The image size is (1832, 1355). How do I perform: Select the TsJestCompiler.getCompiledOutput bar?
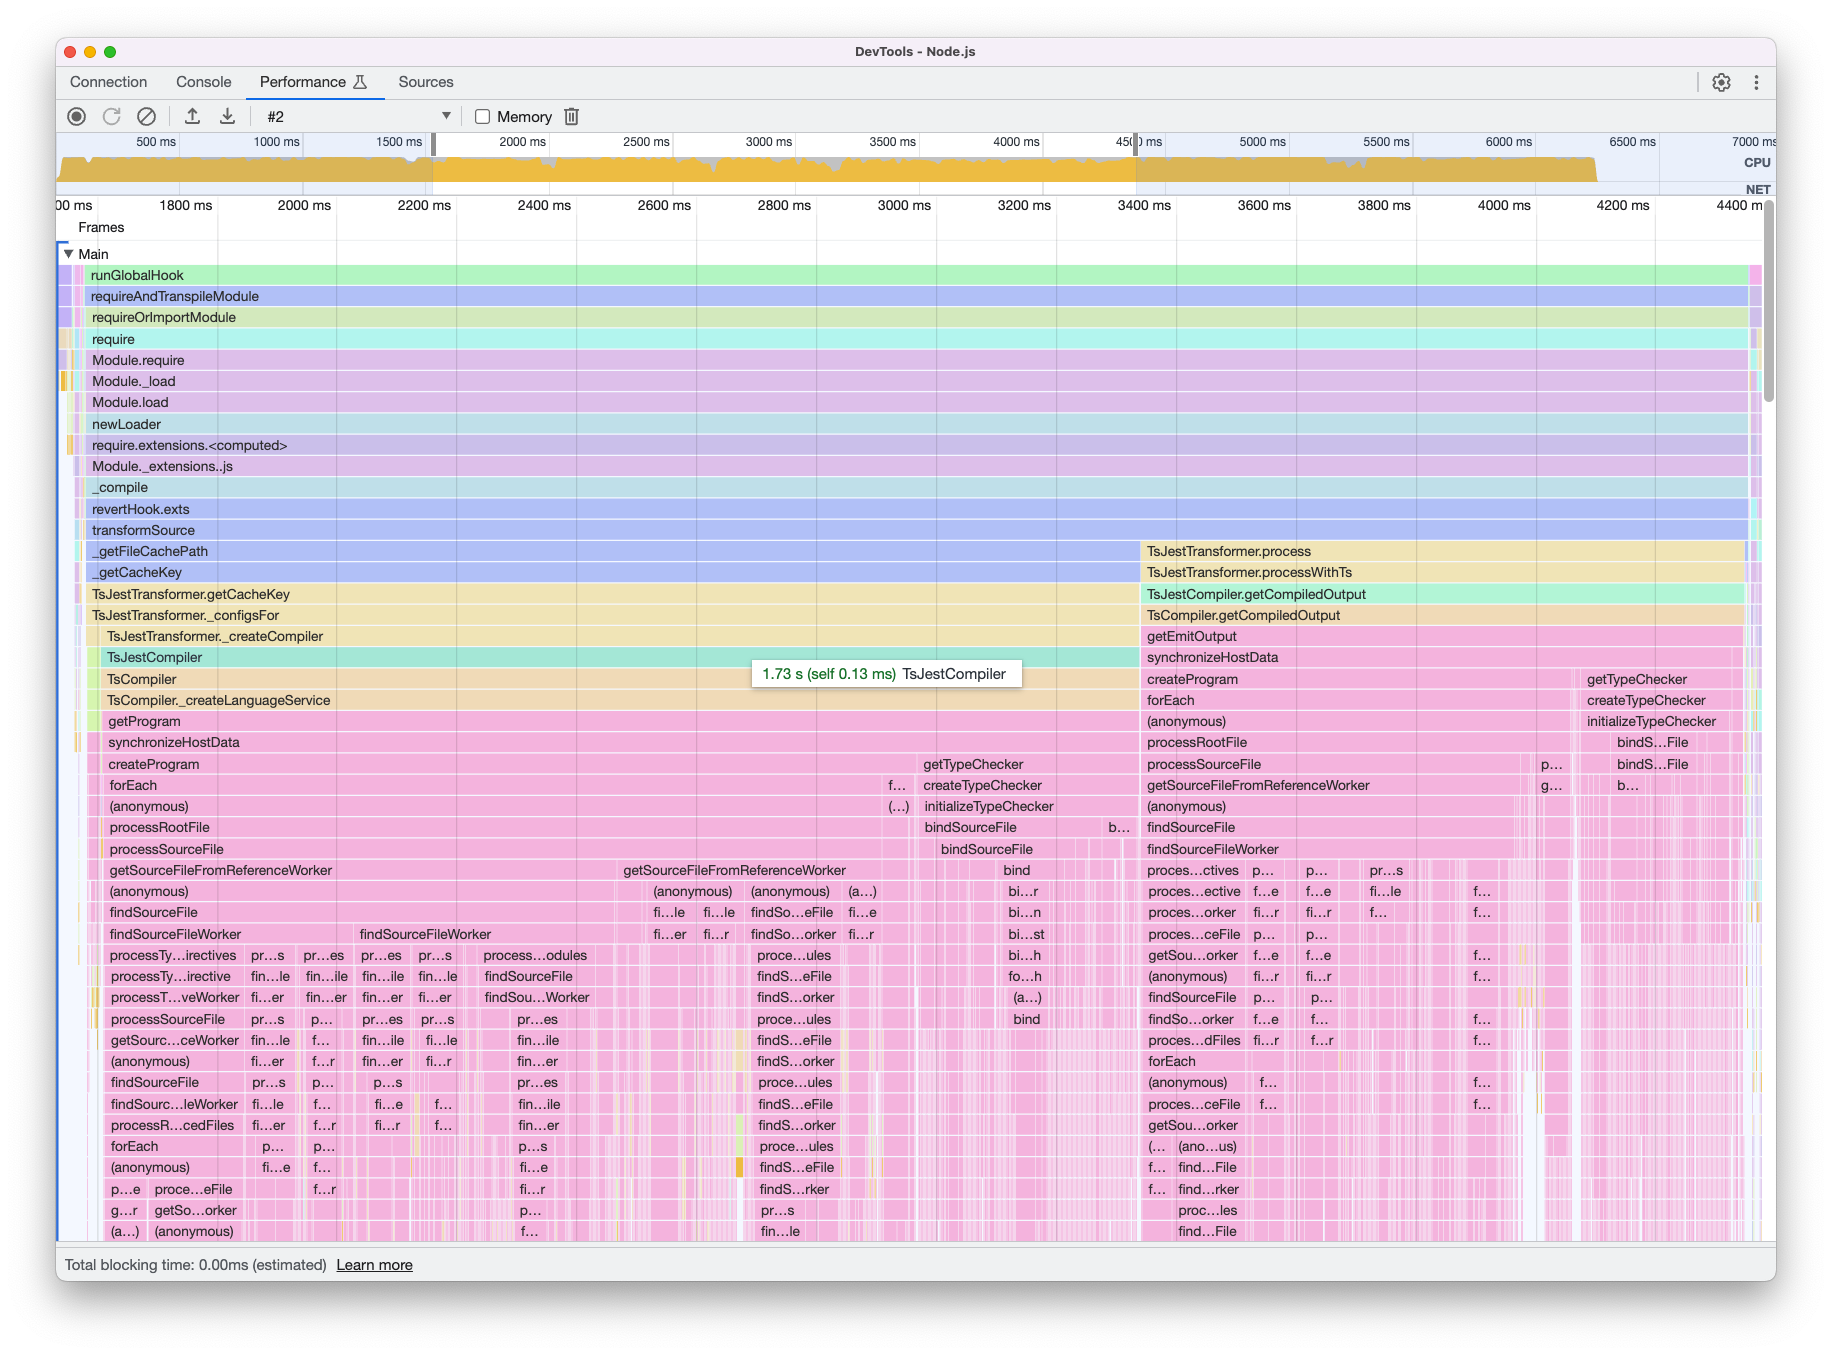1442,594
